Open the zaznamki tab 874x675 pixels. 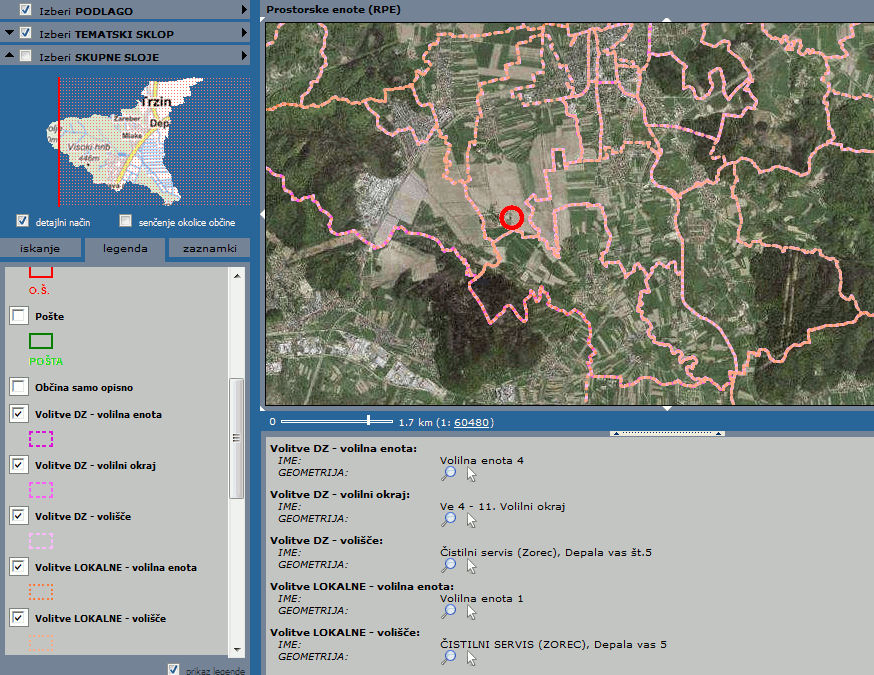[x=209, y=249]
